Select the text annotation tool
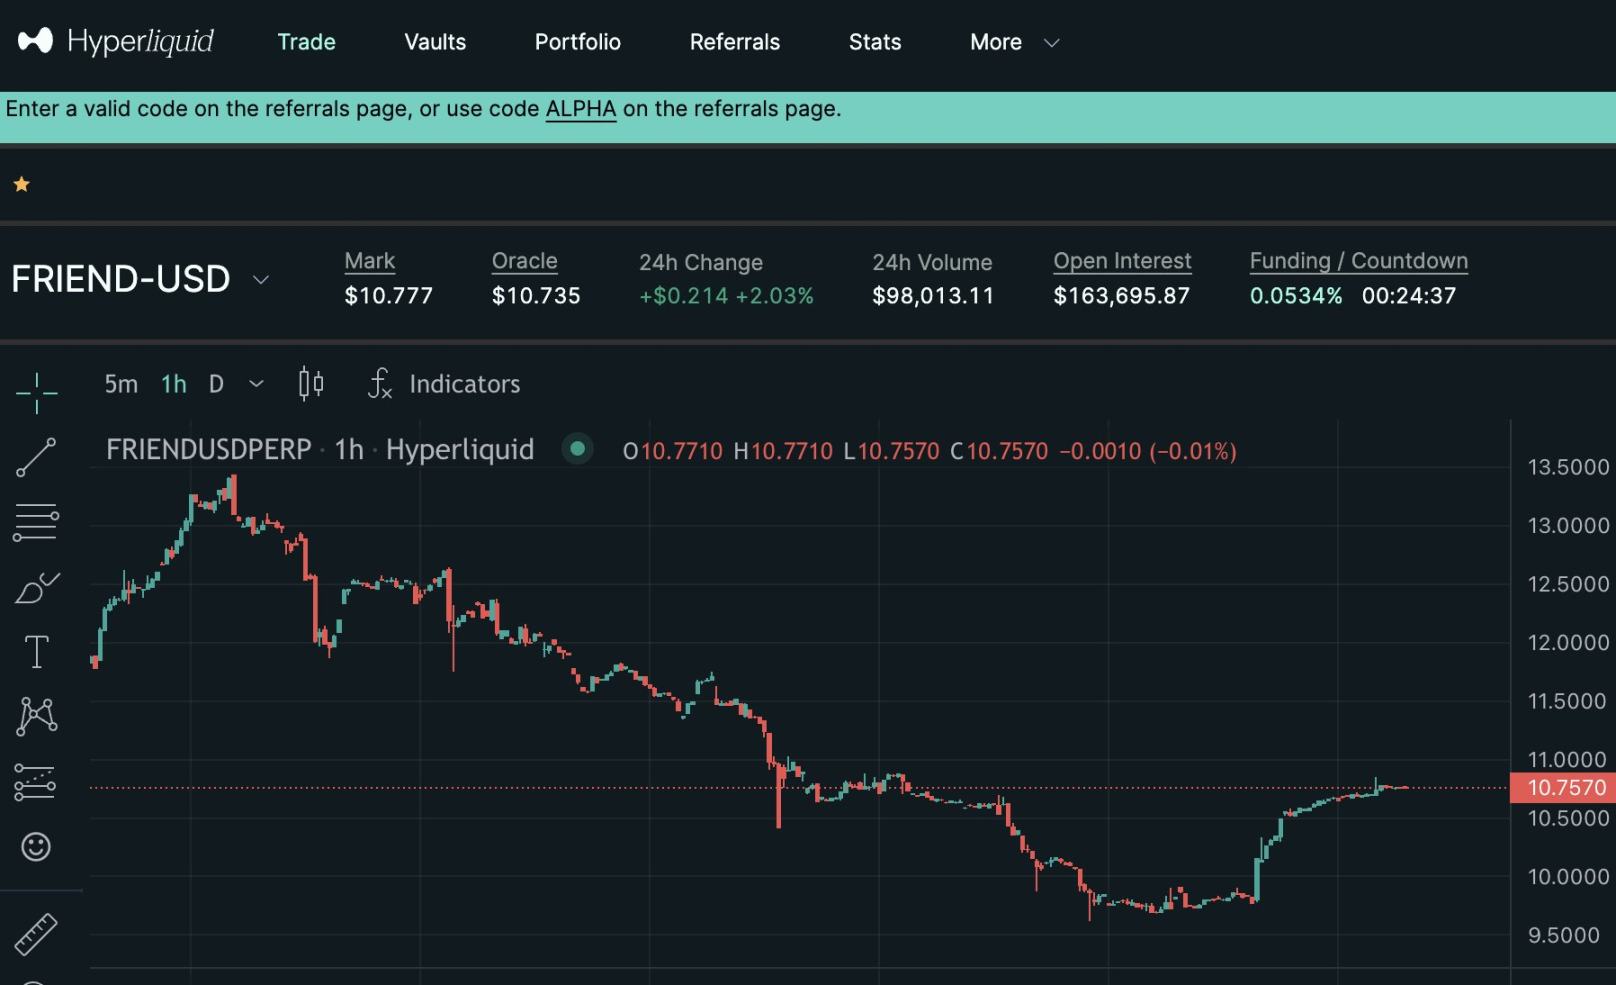Image resolution: width=1616 pixels, height=985 pixels. click(x=37, y=650)
